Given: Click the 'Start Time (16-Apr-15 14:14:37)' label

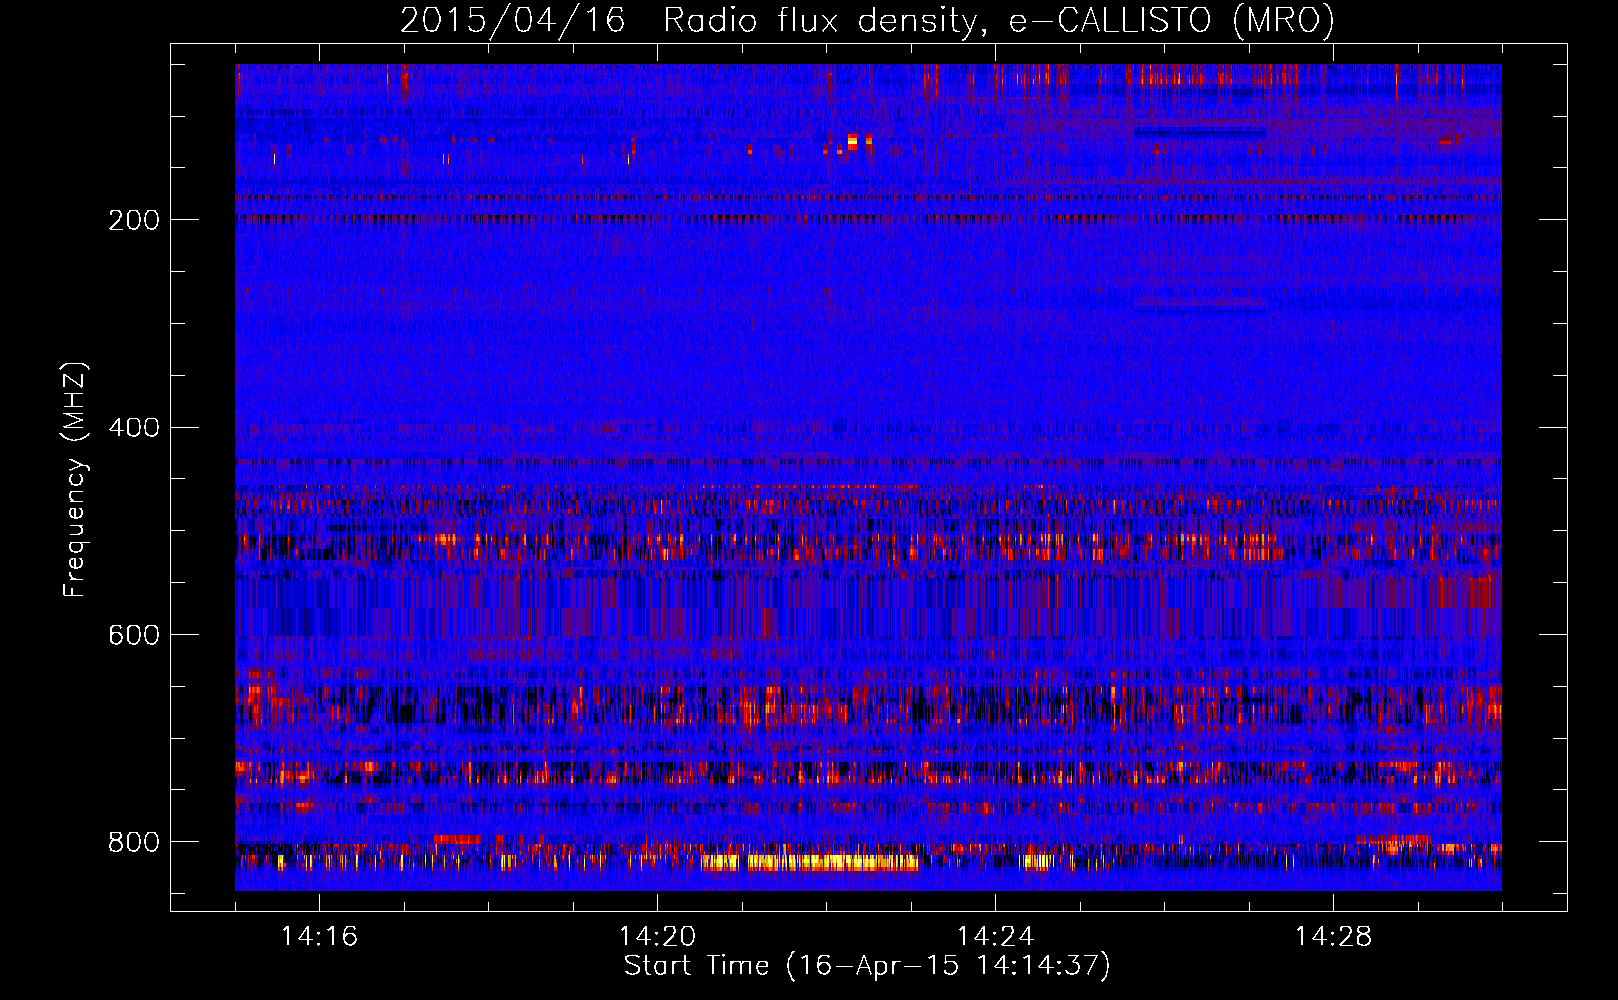Looking at the screenshot, I should tap(867, 966).
